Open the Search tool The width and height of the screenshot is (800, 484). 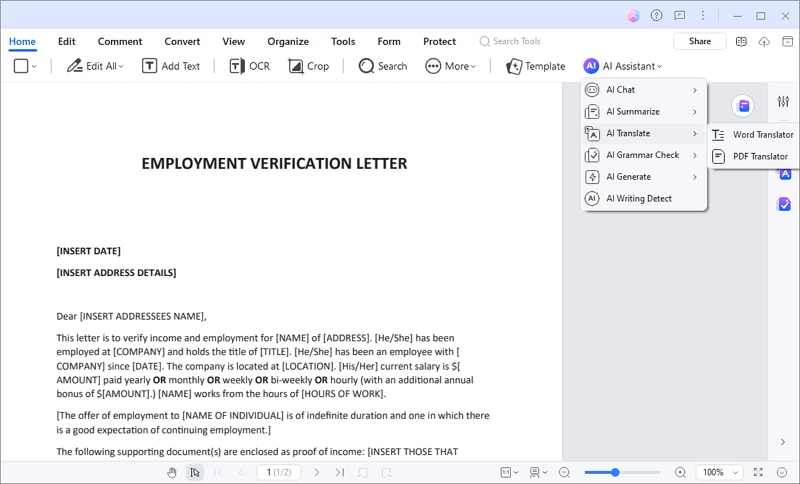383,66
